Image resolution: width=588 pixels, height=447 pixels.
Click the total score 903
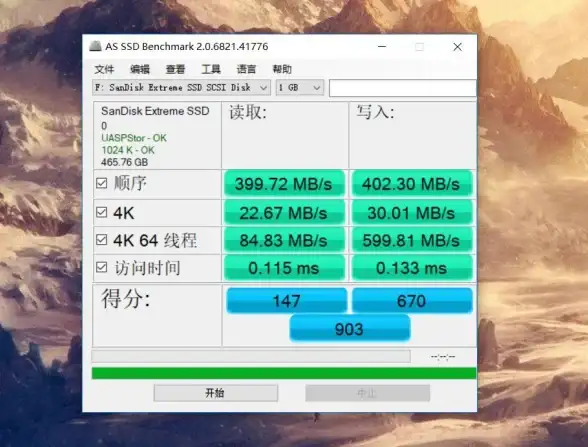[350, 328]
